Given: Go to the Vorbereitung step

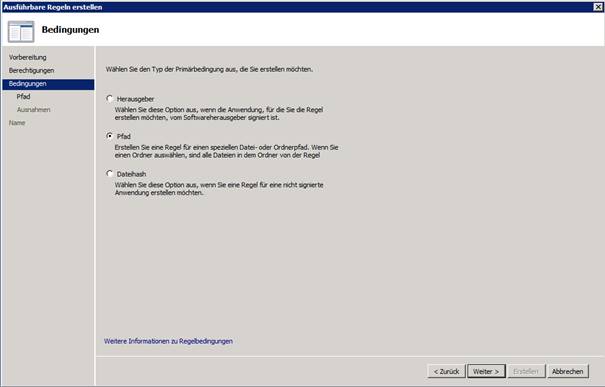Looking at the screenshot, I should (27, 57).
